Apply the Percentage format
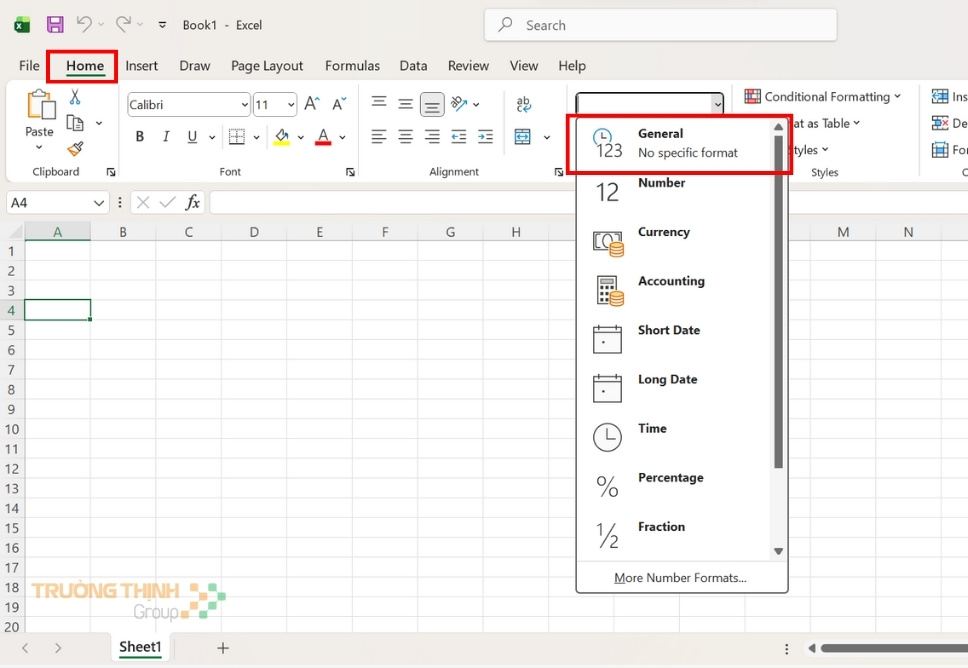The image size is (968, 668). click(670, 478)
